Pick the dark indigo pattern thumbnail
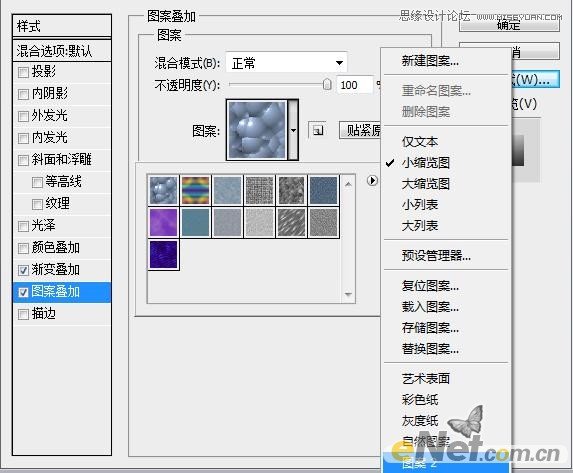 tap(163, 255)
